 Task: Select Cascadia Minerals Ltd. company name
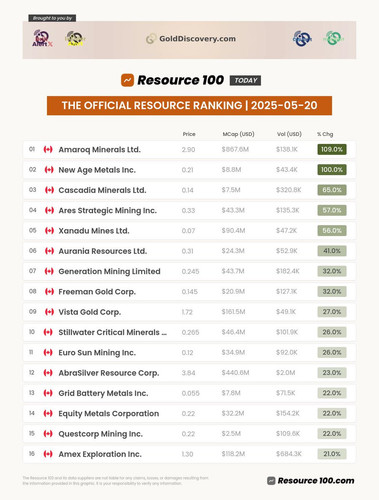[102, 190]
